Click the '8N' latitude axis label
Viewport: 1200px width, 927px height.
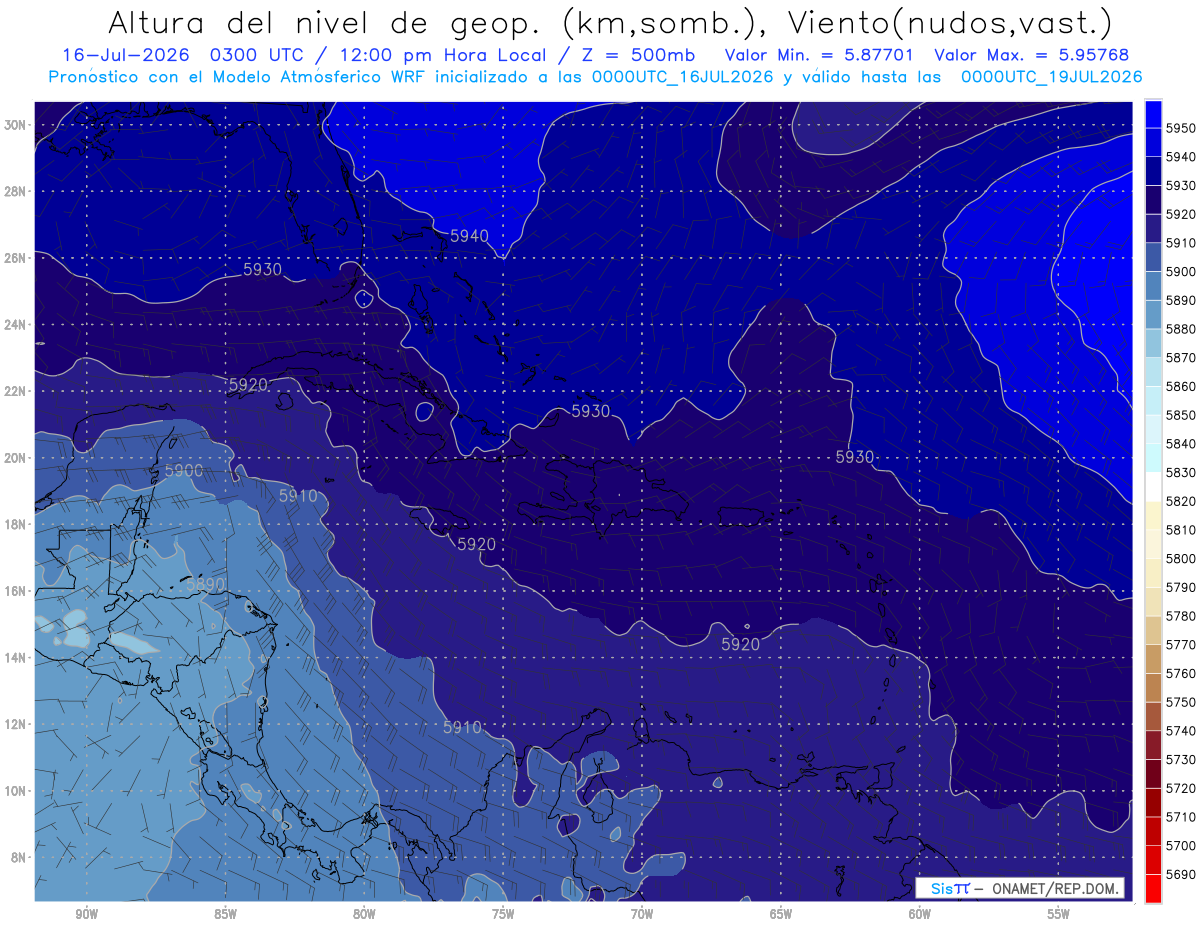pos(18,857)
